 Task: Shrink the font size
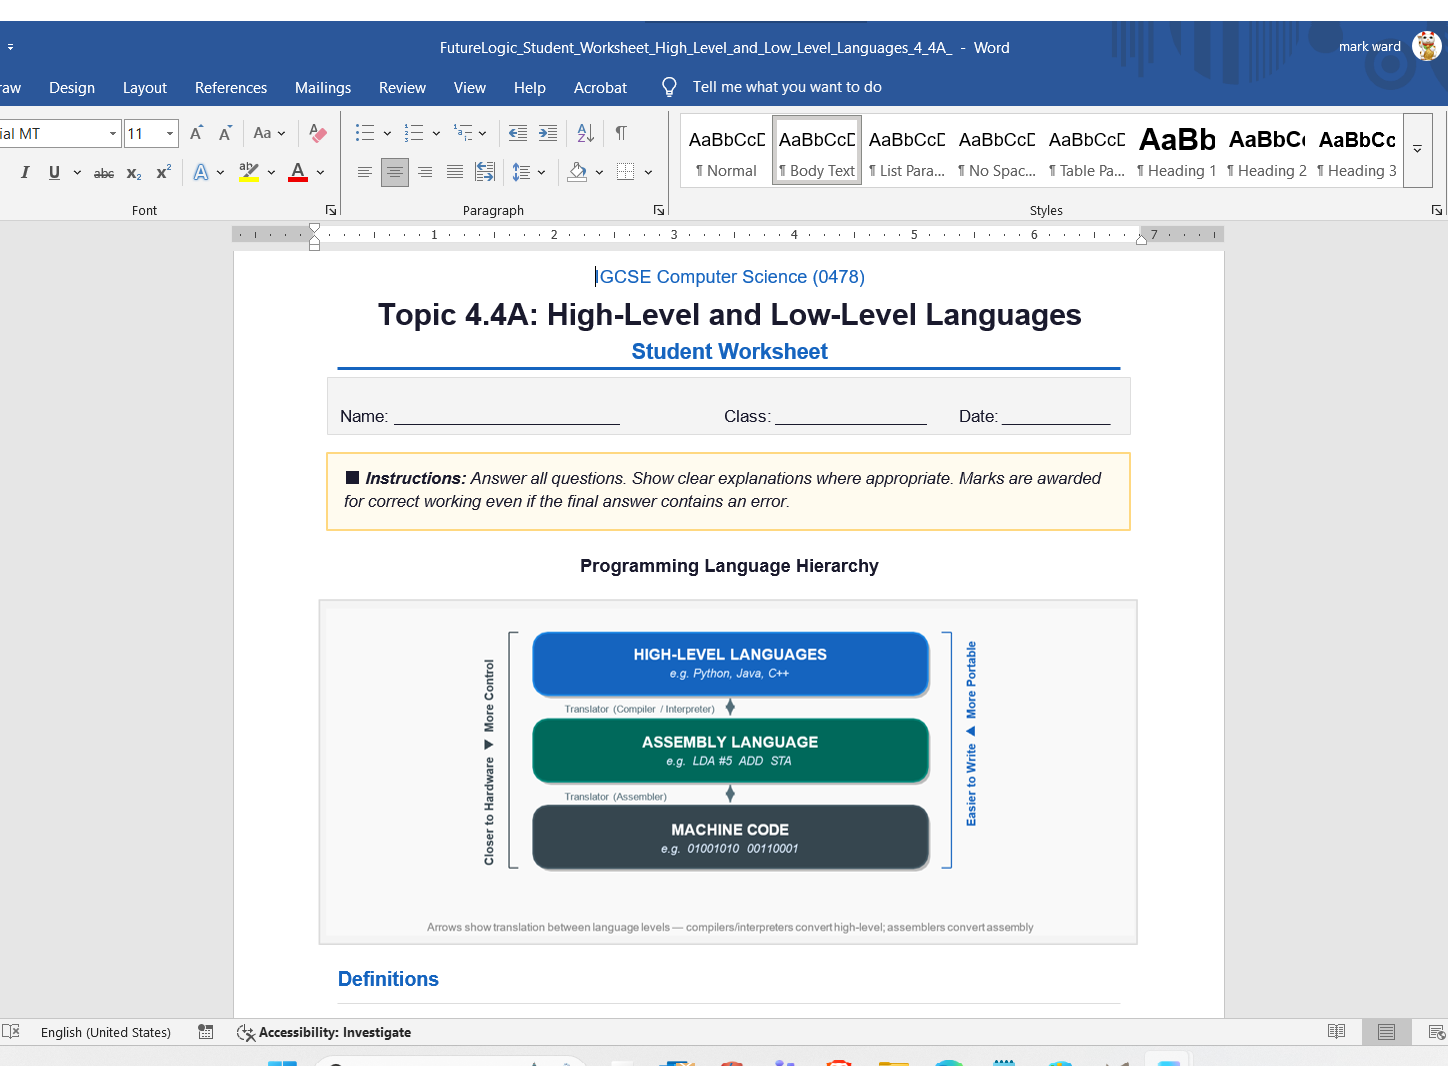pyautogui.click(x=226, y=133)
